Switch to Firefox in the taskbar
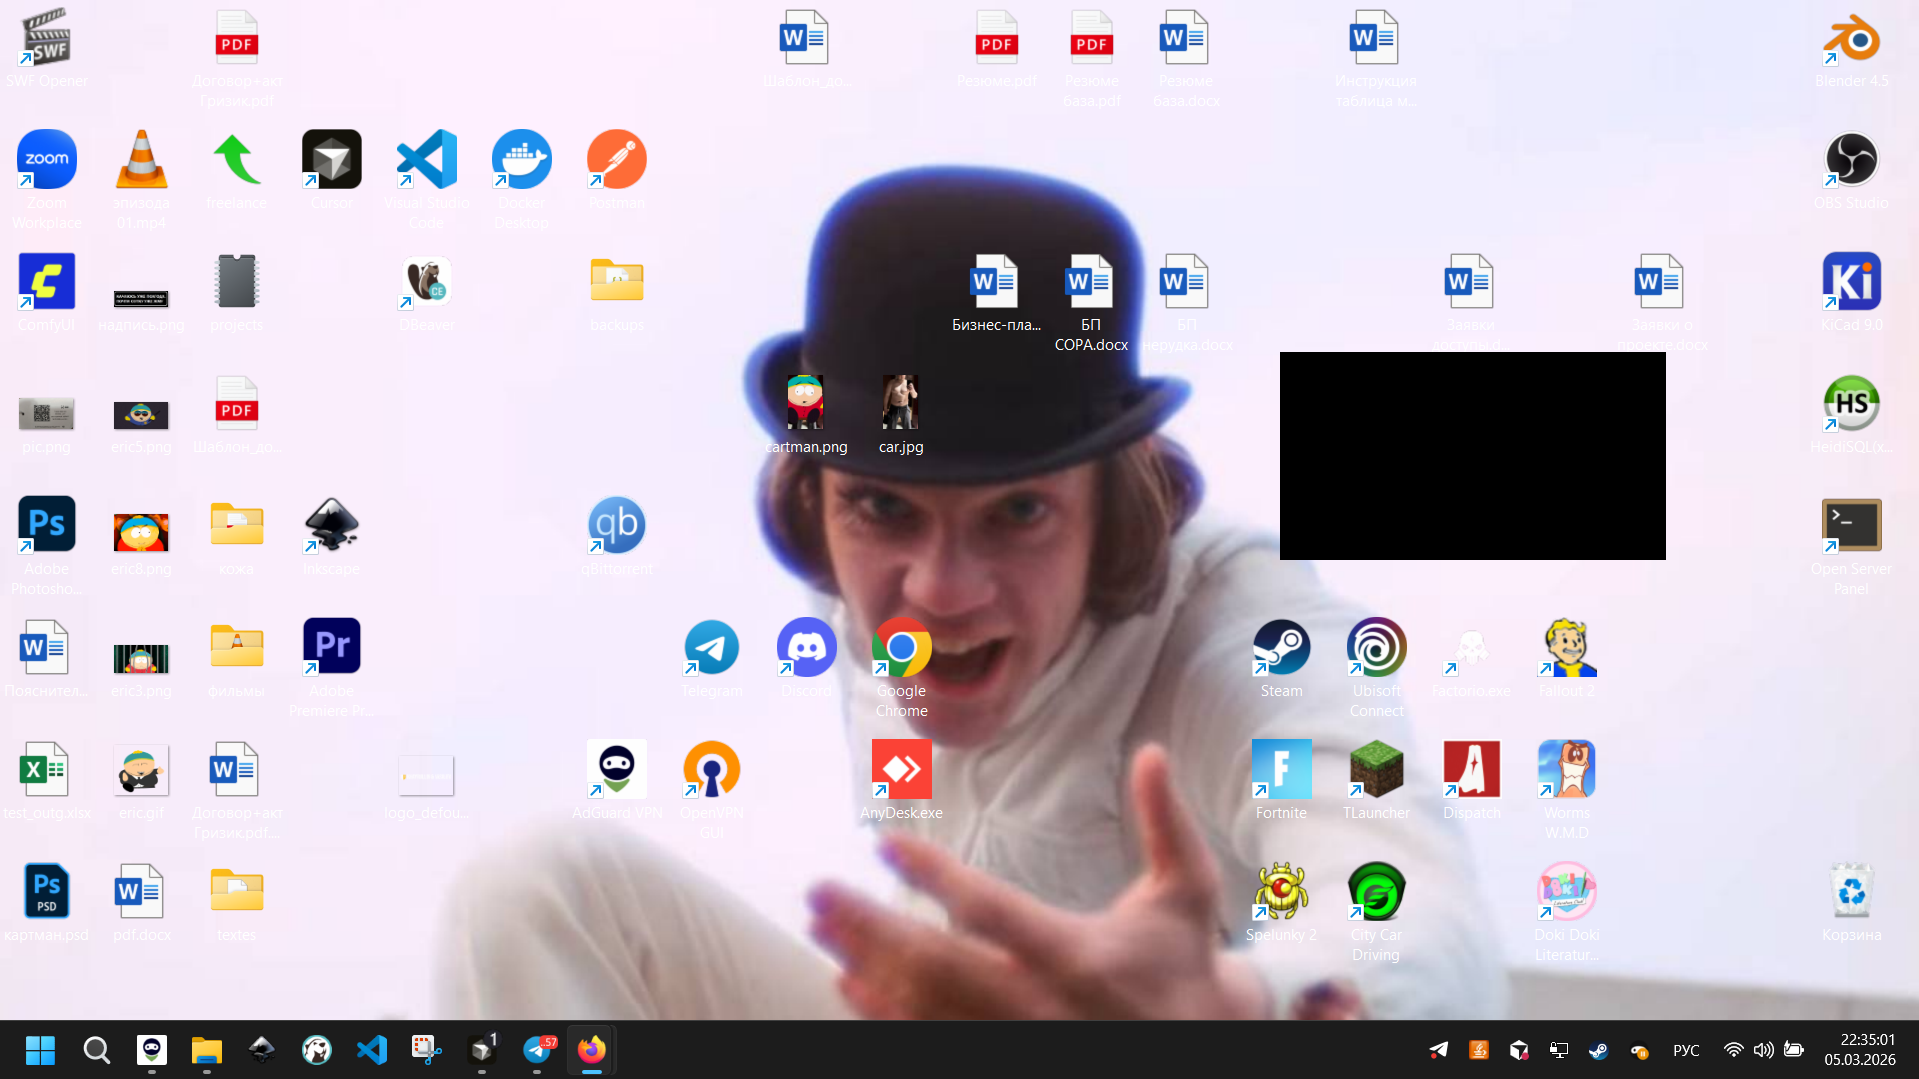Image resolution: width=1919 pixels, height=1079 pixels. 591,1050
